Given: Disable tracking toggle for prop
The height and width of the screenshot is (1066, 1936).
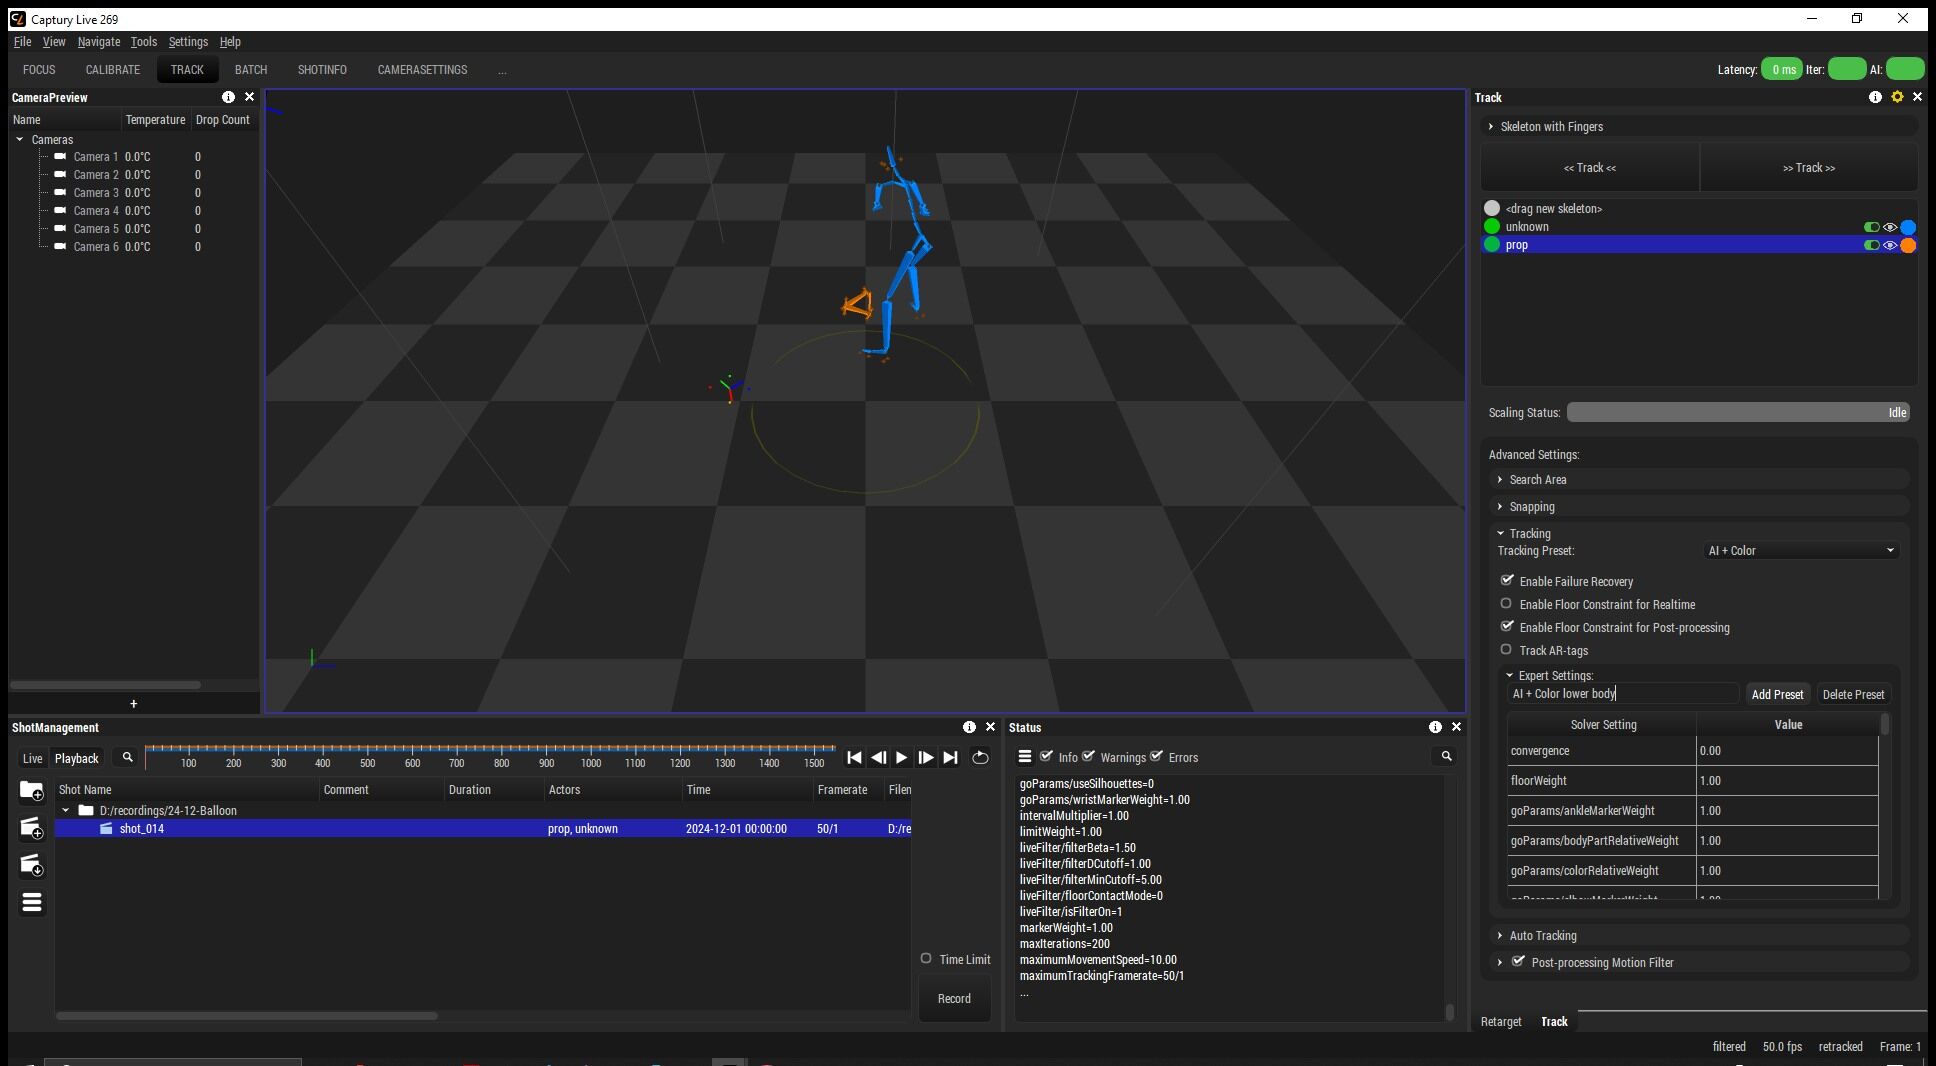Looking at the screenshot, I should tap(1871, 245).
